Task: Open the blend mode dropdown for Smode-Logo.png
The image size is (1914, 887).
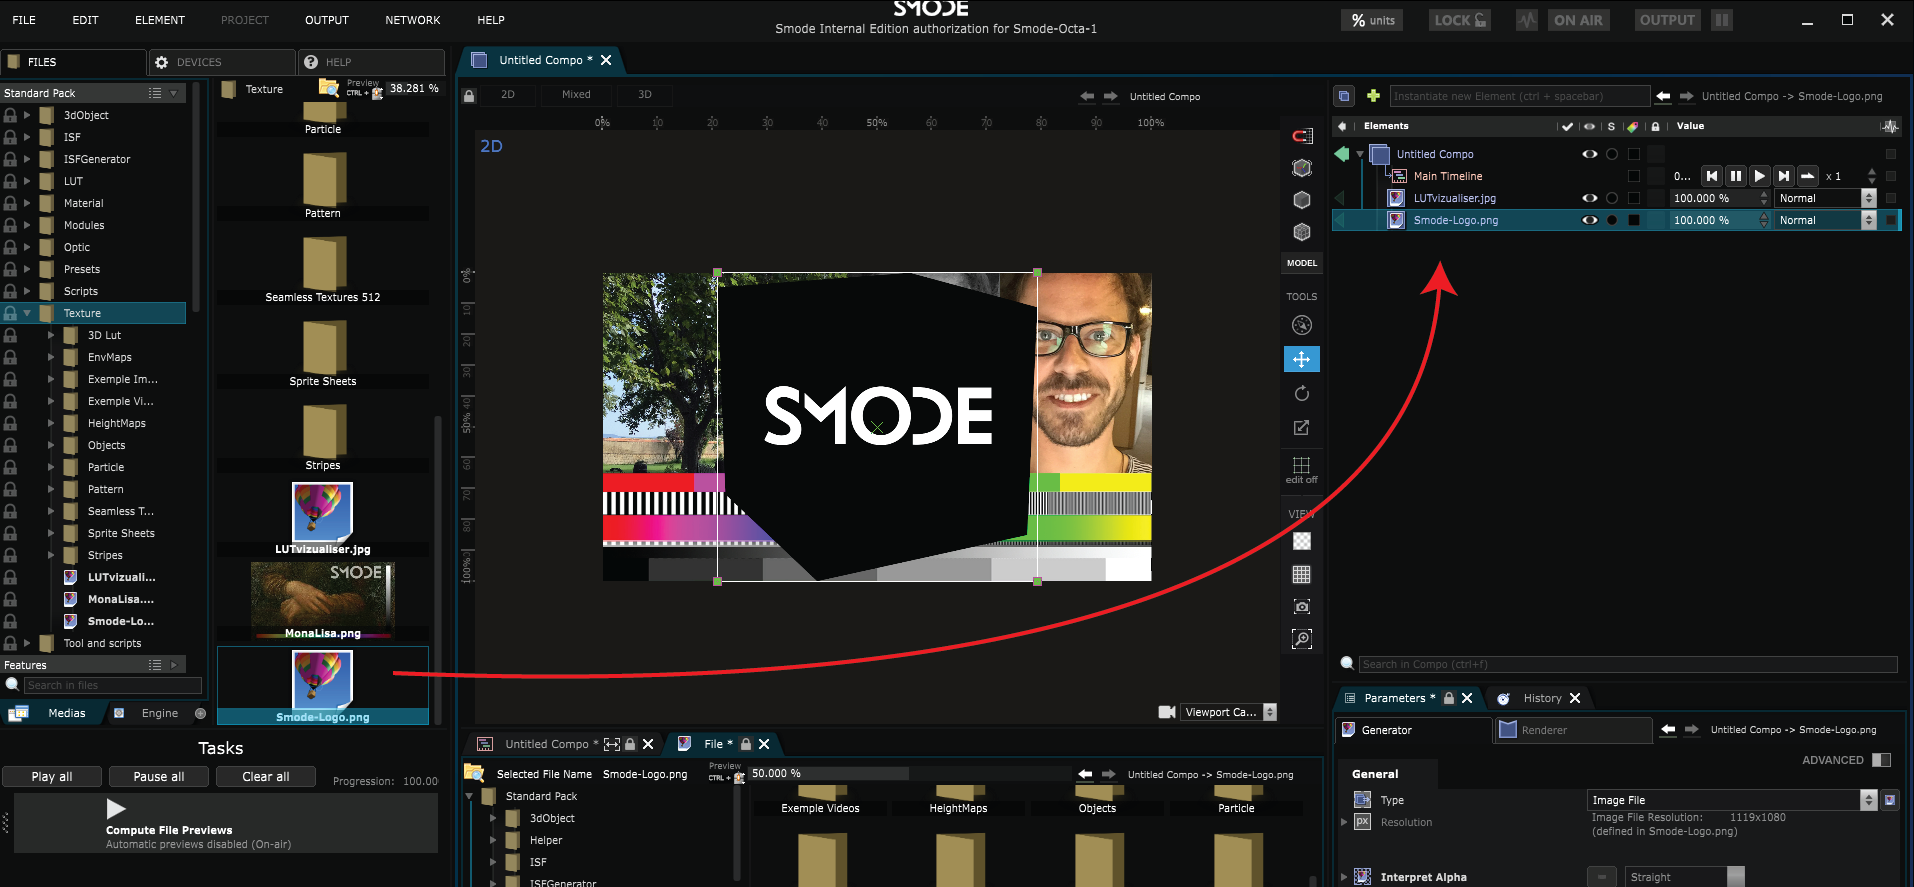Action: coord(1826,220)
